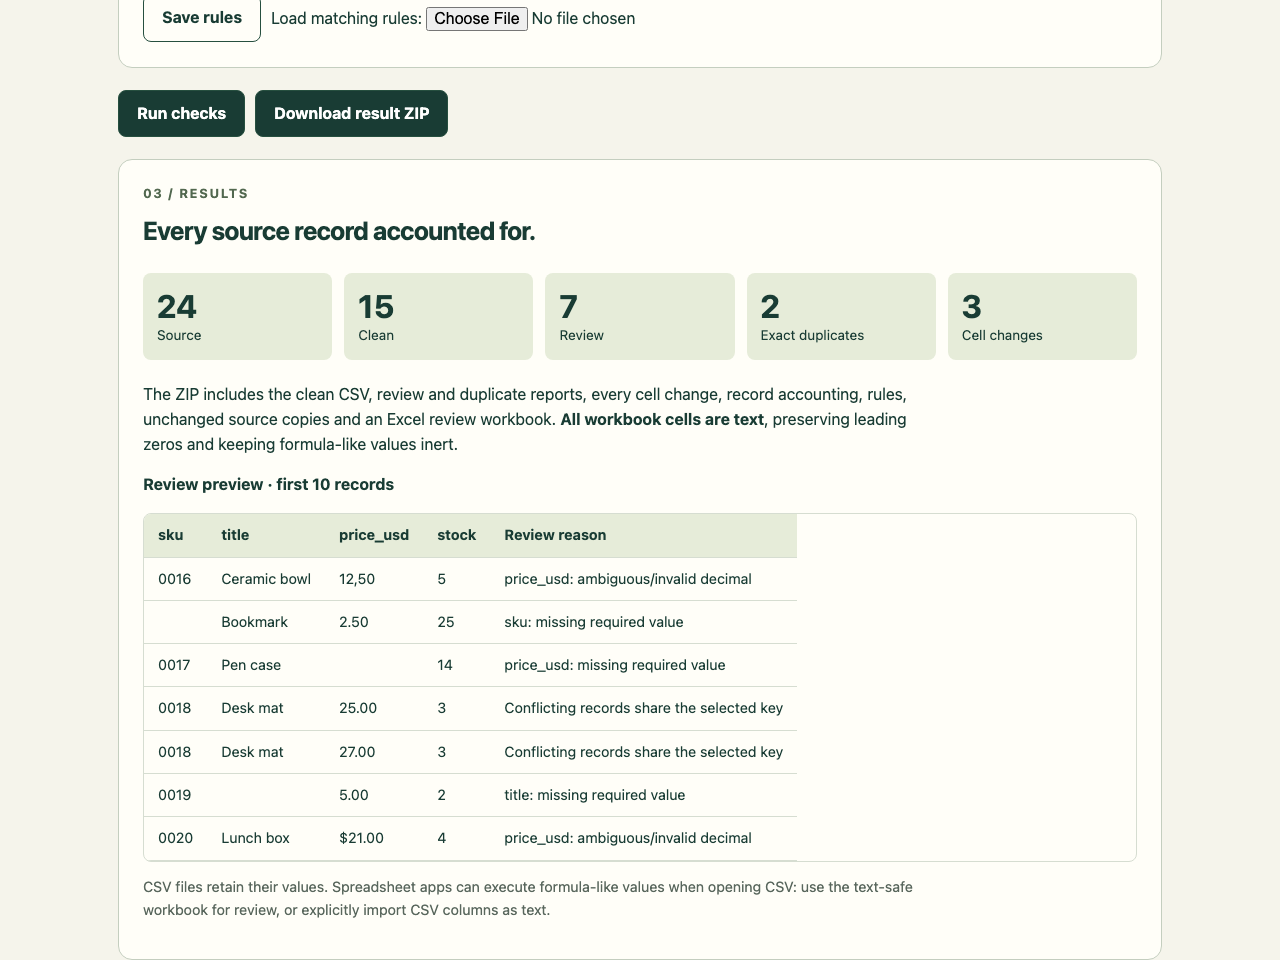Image resolution: width=1280 pixels, height=960 pixels.
Task: Click the sku column header
Action: click(171, 535)
